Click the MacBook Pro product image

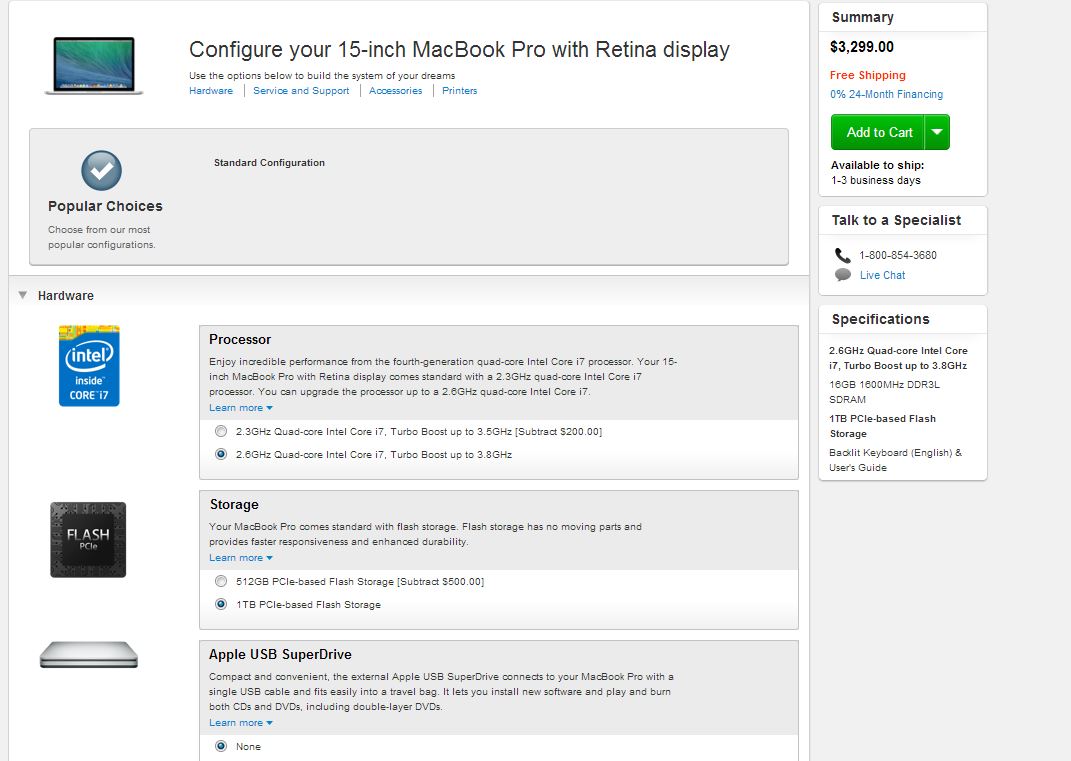click(94, 66)
